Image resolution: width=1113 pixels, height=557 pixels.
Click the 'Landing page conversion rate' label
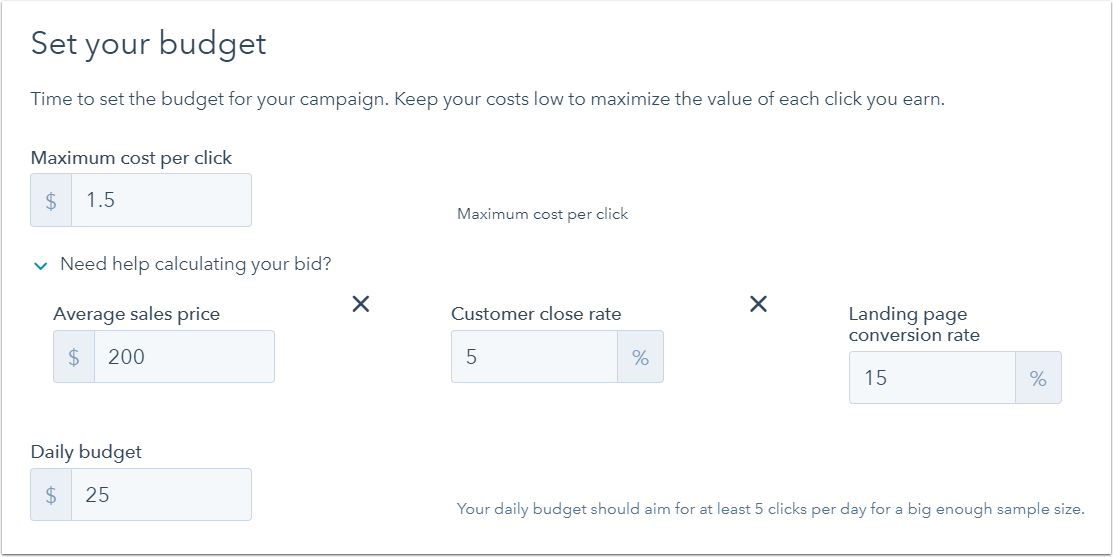click(x=914, y=324)
